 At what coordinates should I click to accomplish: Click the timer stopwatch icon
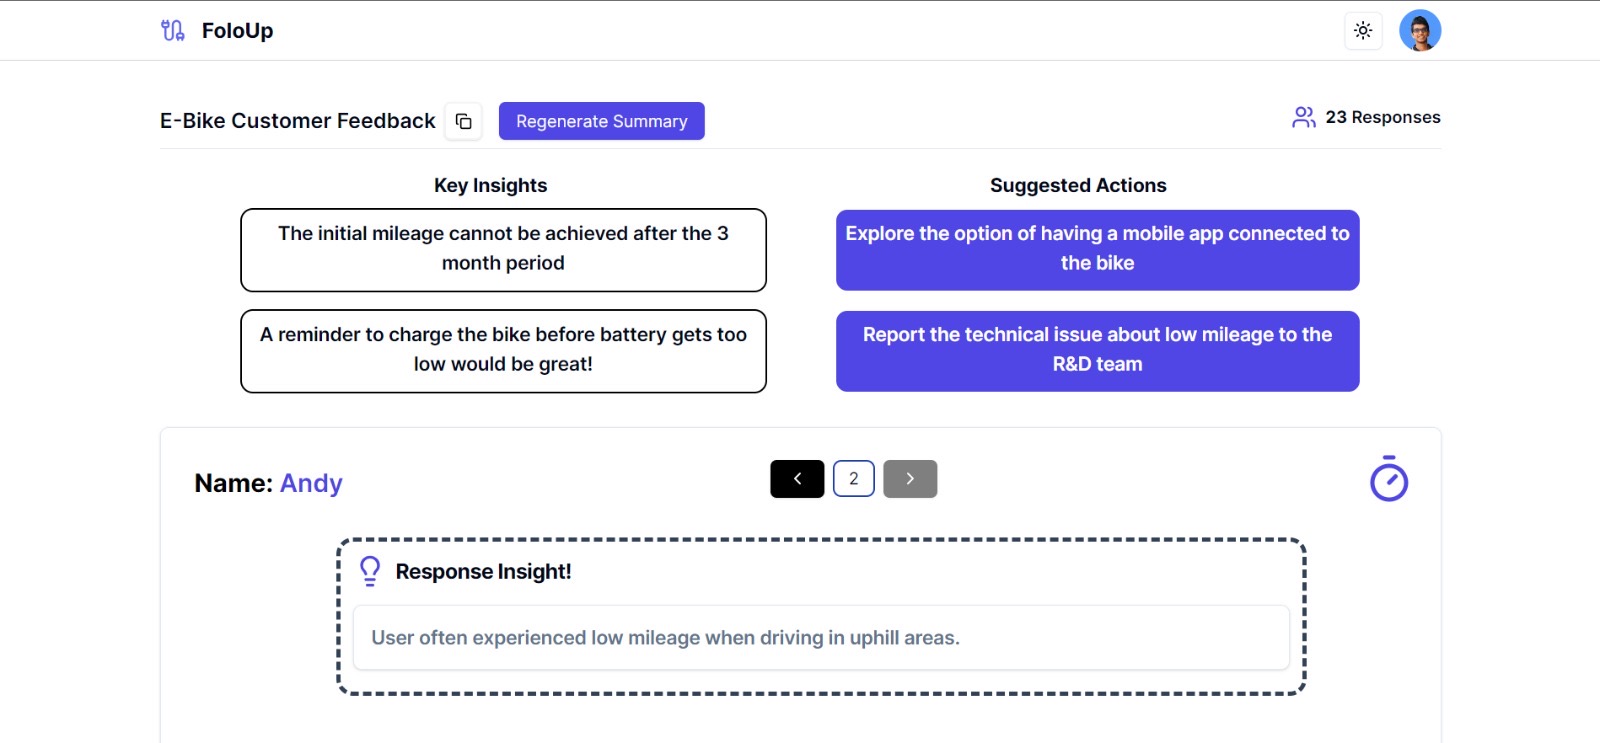1389,479
